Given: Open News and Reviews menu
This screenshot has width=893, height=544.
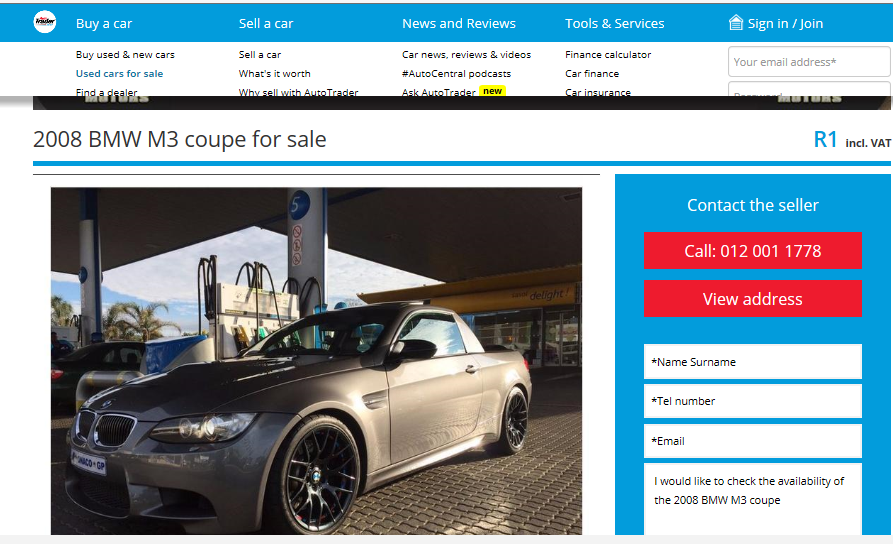Looking at the screenshot, I should pos(458,23).
